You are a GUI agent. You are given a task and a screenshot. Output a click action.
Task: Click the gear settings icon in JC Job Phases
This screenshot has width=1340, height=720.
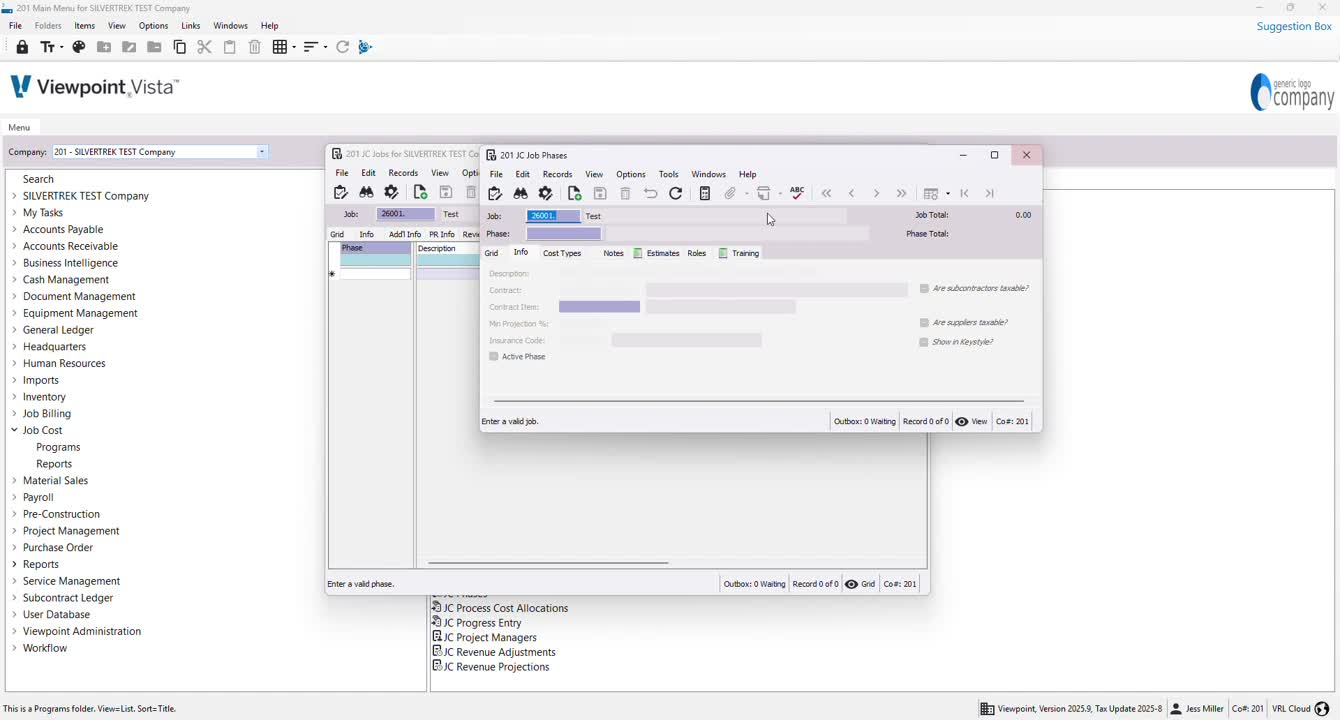546,194
